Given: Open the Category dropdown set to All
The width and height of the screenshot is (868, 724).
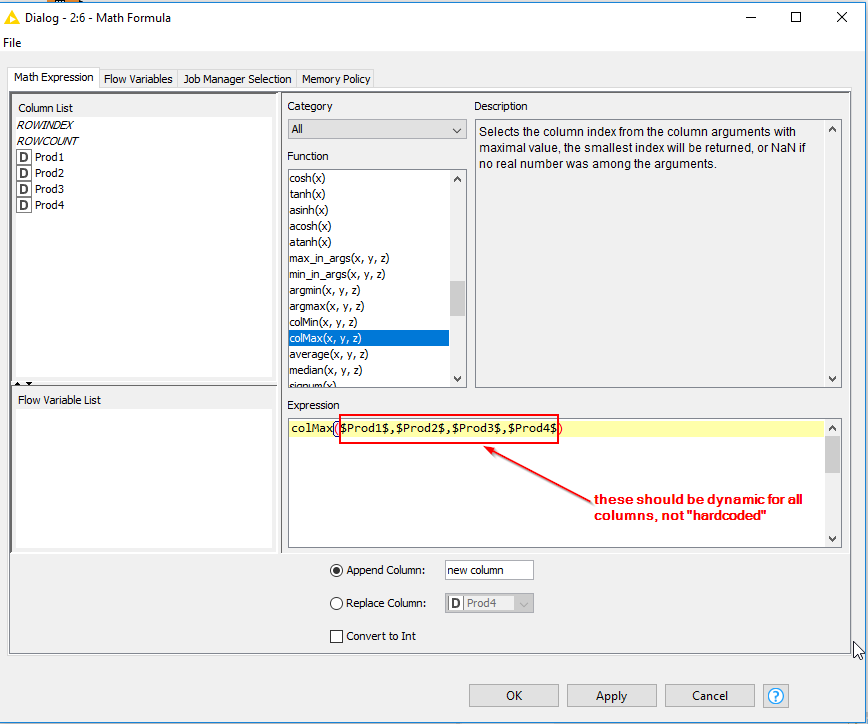Looking at the screenshot, I should point(376,130).
